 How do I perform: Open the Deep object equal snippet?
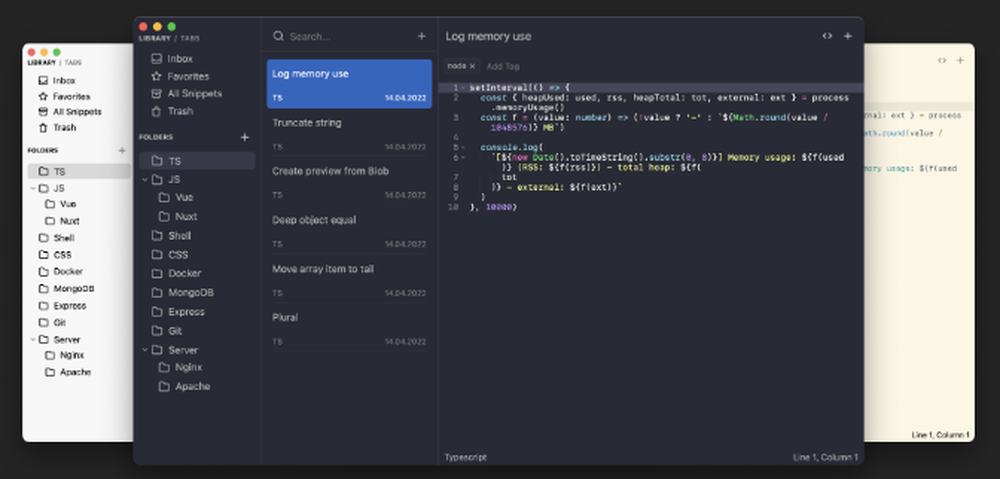(x=349, y=230)
